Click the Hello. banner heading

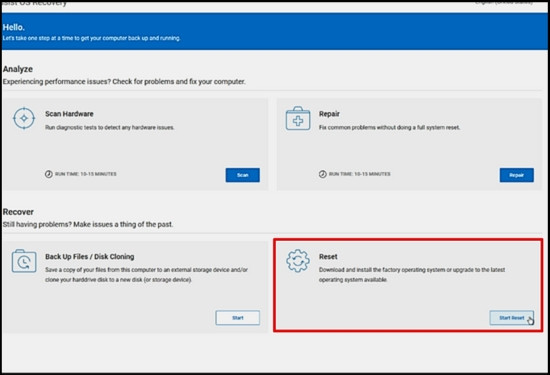pyautogui.click(x=14, y=27)
